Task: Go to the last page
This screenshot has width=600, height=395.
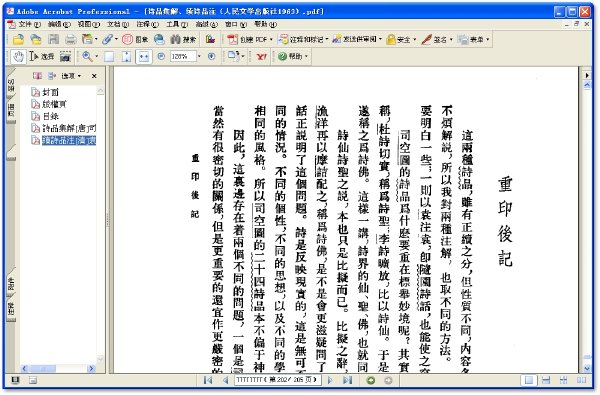Action: [347, 380]
